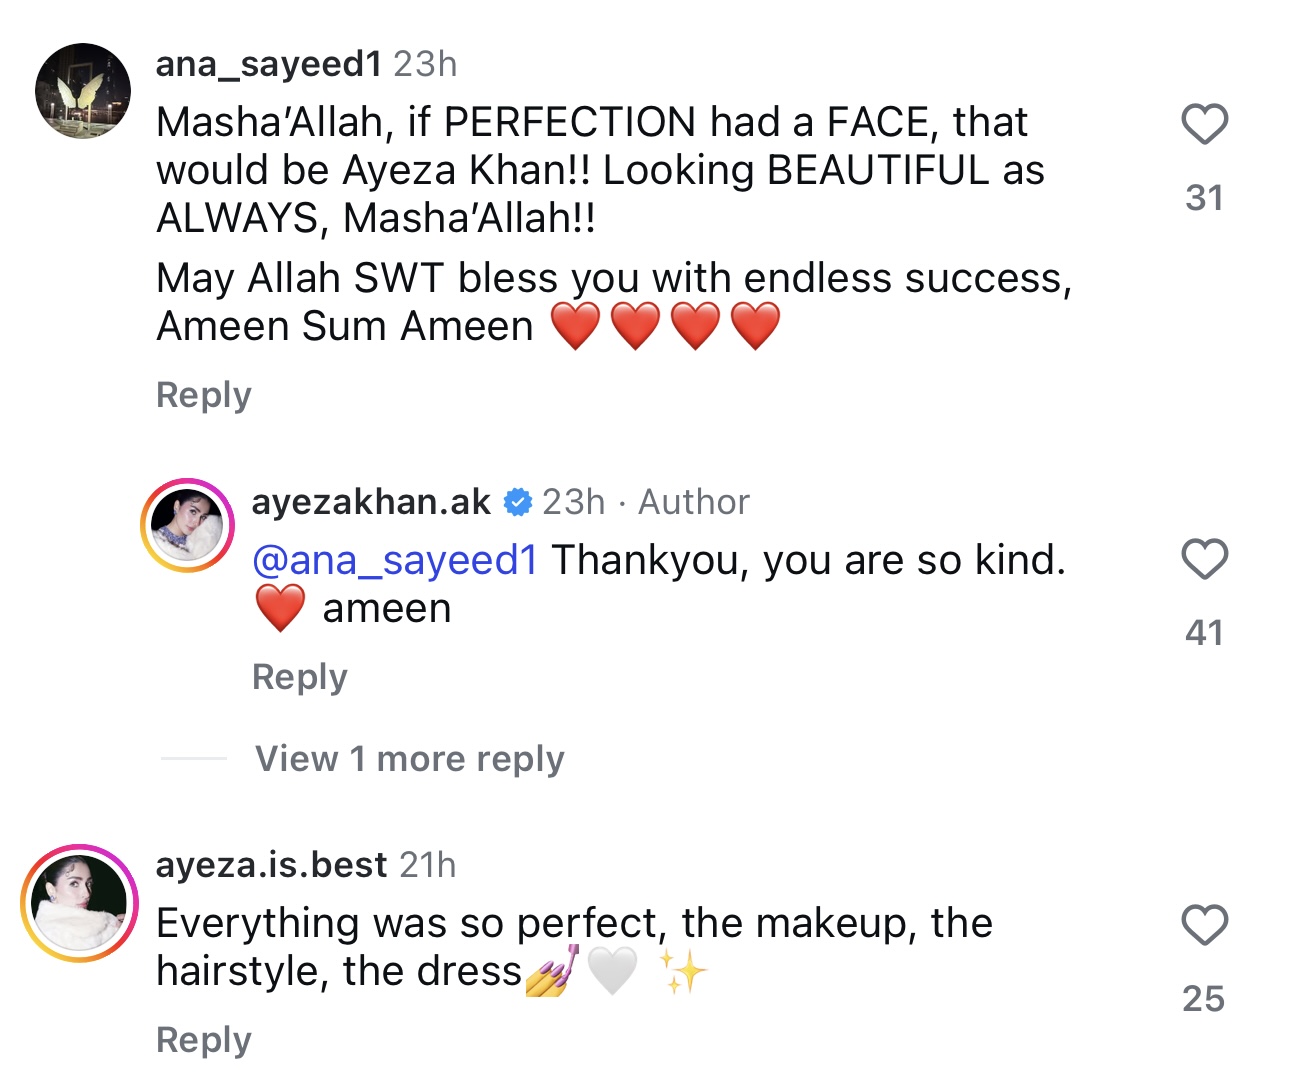This screenshot has height=1081, width=1289.
Task: Tap the 23h timestamp on ana_sayeed1's comment
Action: coord(425,64)
